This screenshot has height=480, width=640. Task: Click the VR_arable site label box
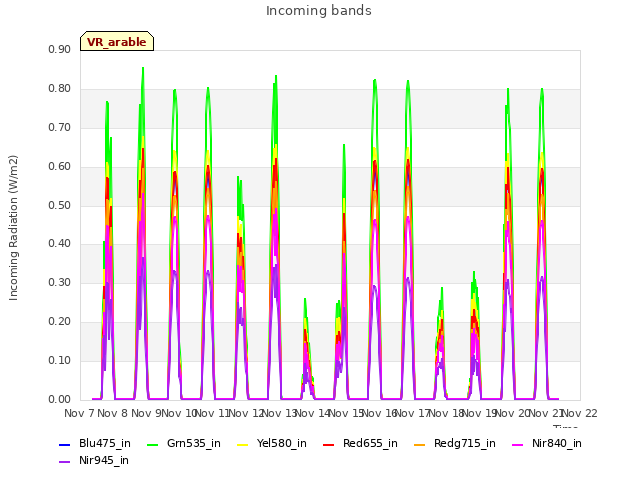coord(117,41)
